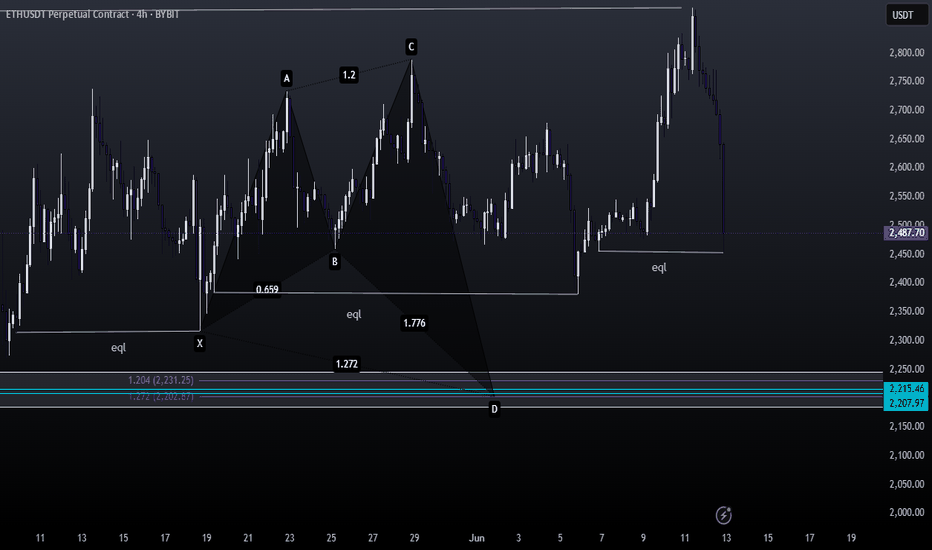Click the 2,800.00 price axis label

pos(906,53)
